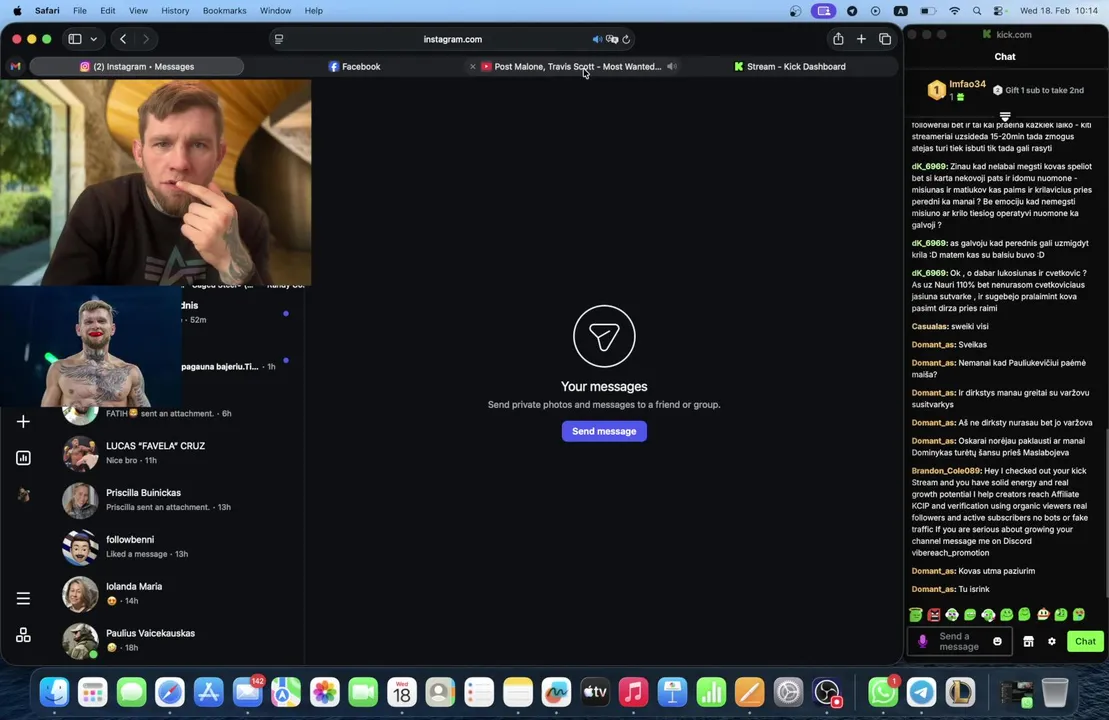Click the shirtless fighter picture thumbnail

click(x=91, y=347)
